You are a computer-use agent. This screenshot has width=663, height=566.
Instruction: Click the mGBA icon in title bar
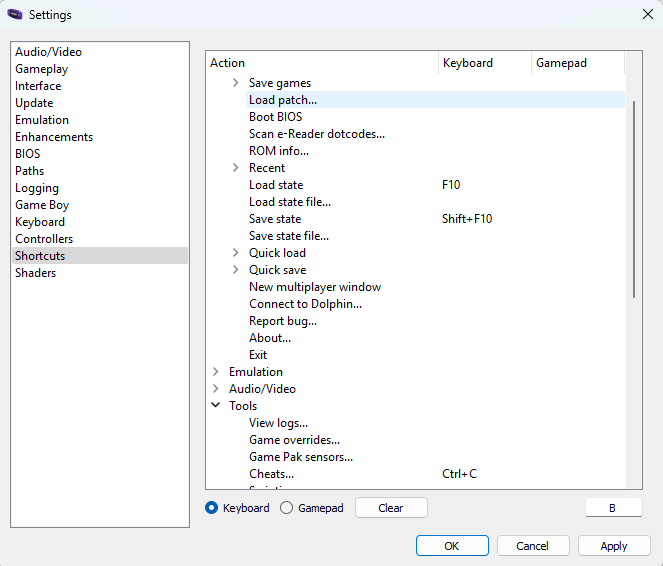tap(15, 15)
